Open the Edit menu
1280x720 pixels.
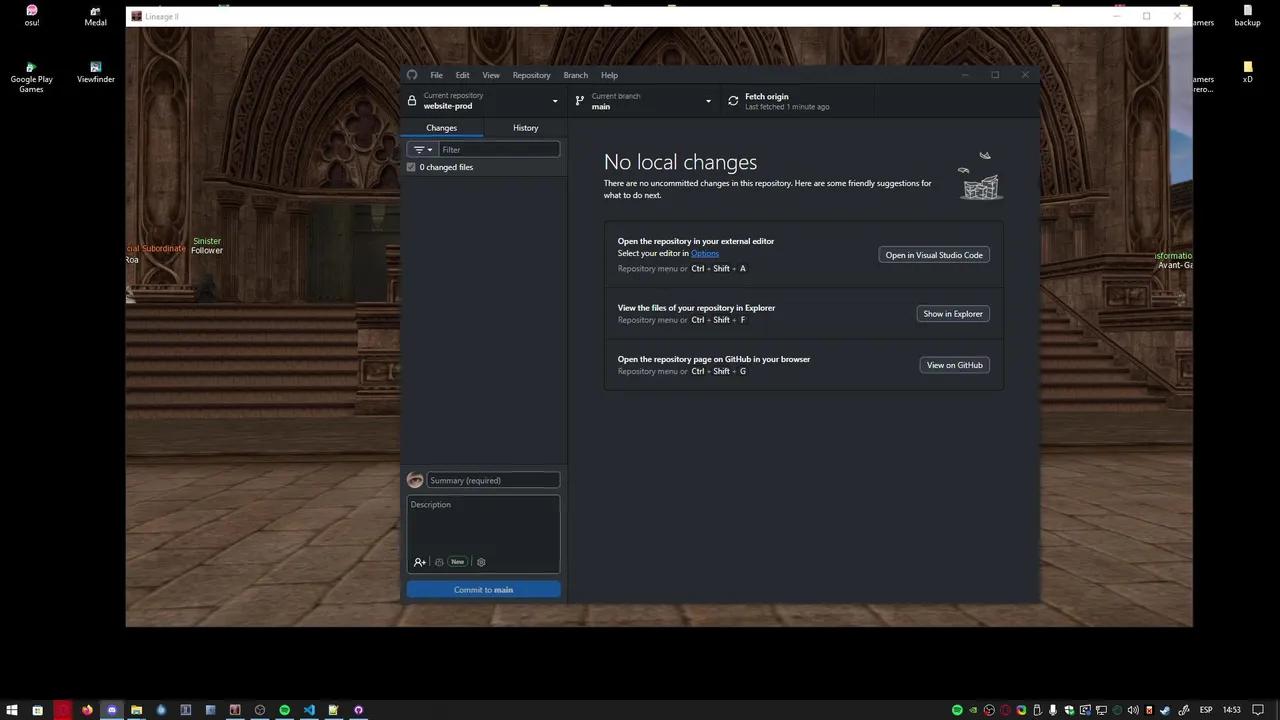(462, 75)
